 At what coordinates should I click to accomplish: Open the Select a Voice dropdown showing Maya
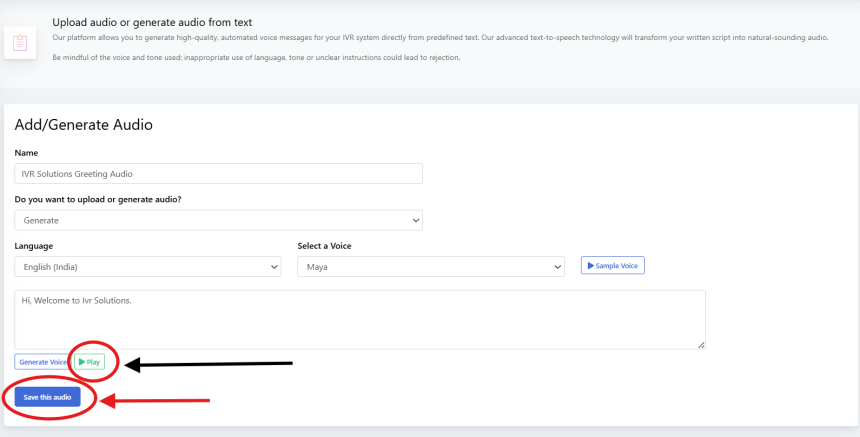click(430, 267)
